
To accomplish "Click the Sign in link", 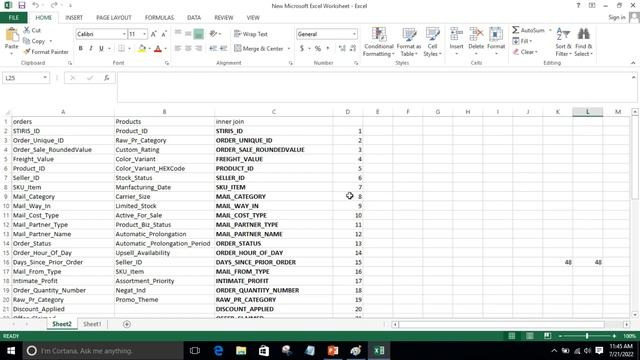I will click(616, 17).
